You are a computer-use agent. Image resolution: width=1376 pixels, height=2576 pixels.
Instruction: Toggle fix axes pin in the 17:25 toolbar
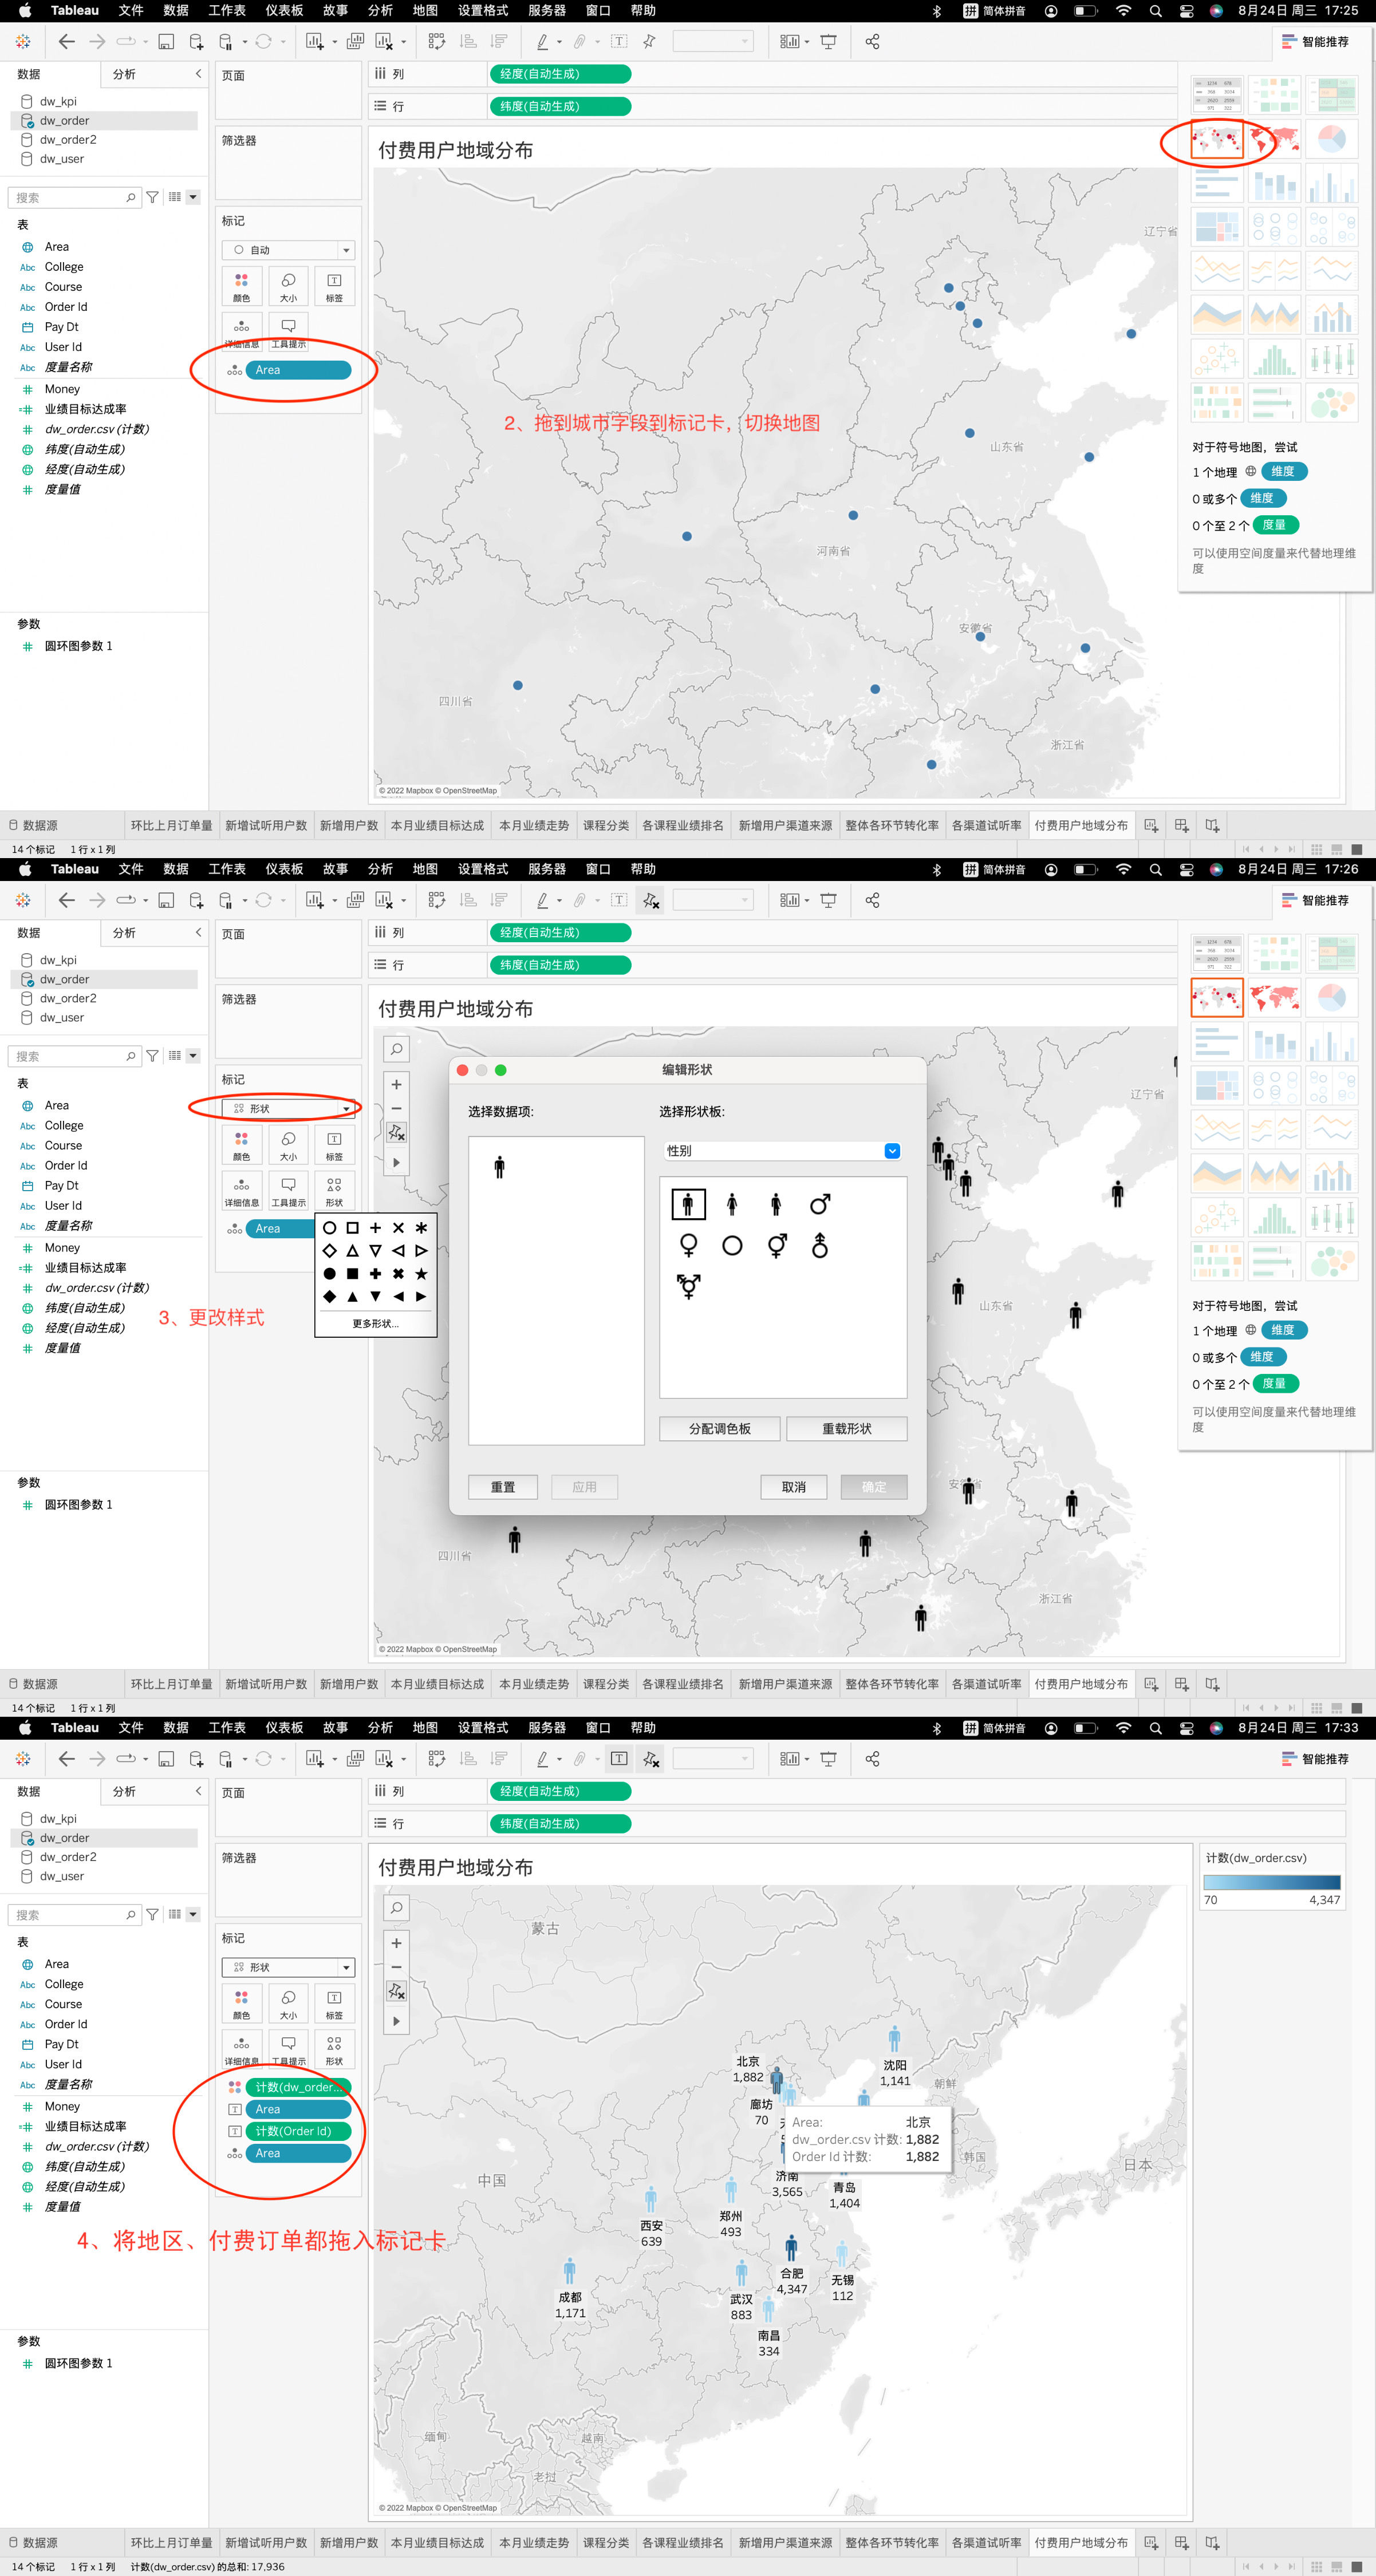point(650,41)
